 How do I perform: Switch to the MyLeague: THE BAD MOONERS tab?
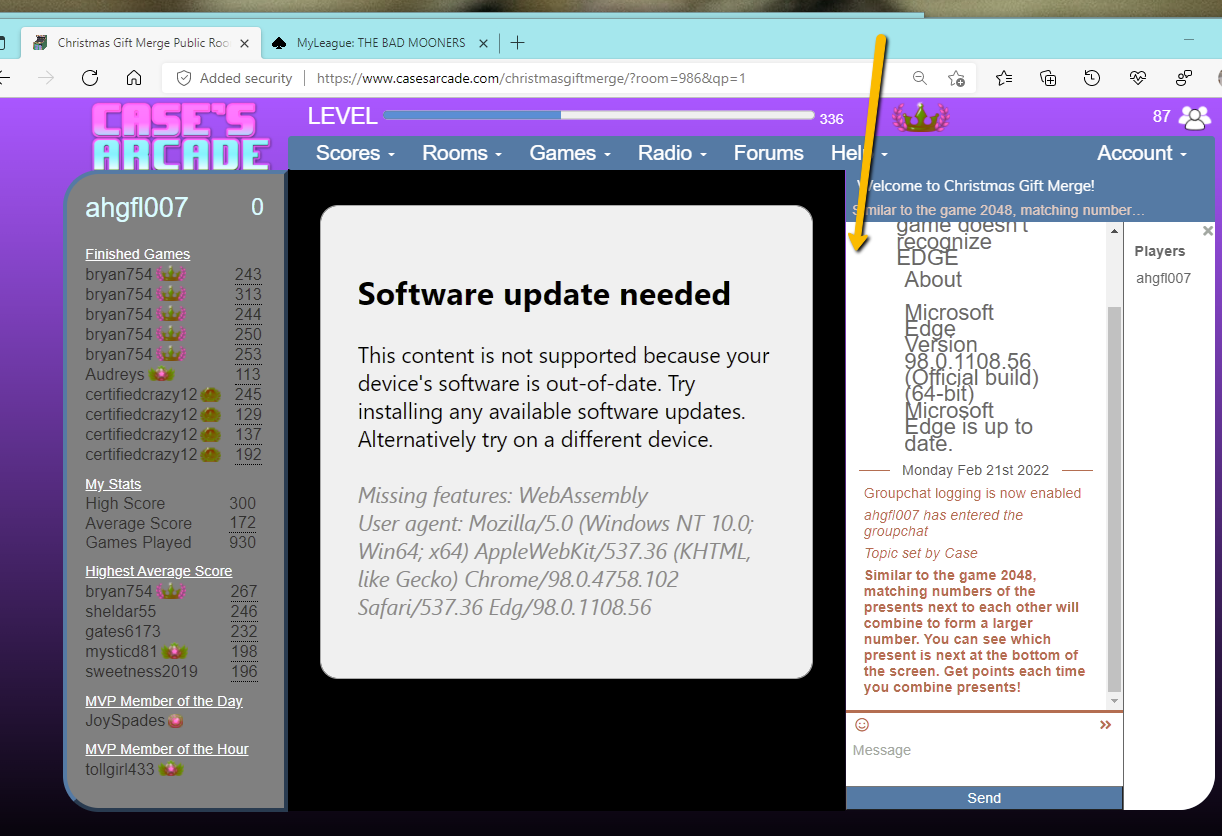click(380, 43)
